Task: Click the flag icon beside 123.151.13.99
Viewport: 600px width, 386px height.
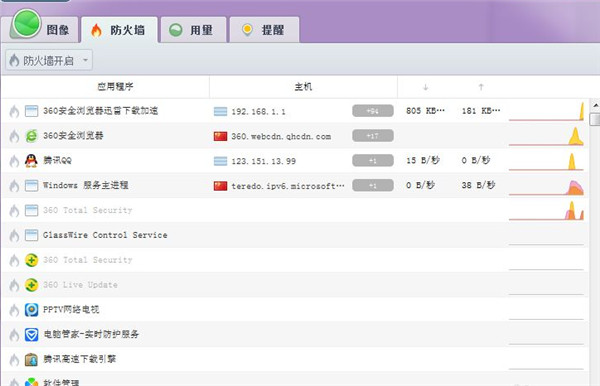Action: coord(220,161)
